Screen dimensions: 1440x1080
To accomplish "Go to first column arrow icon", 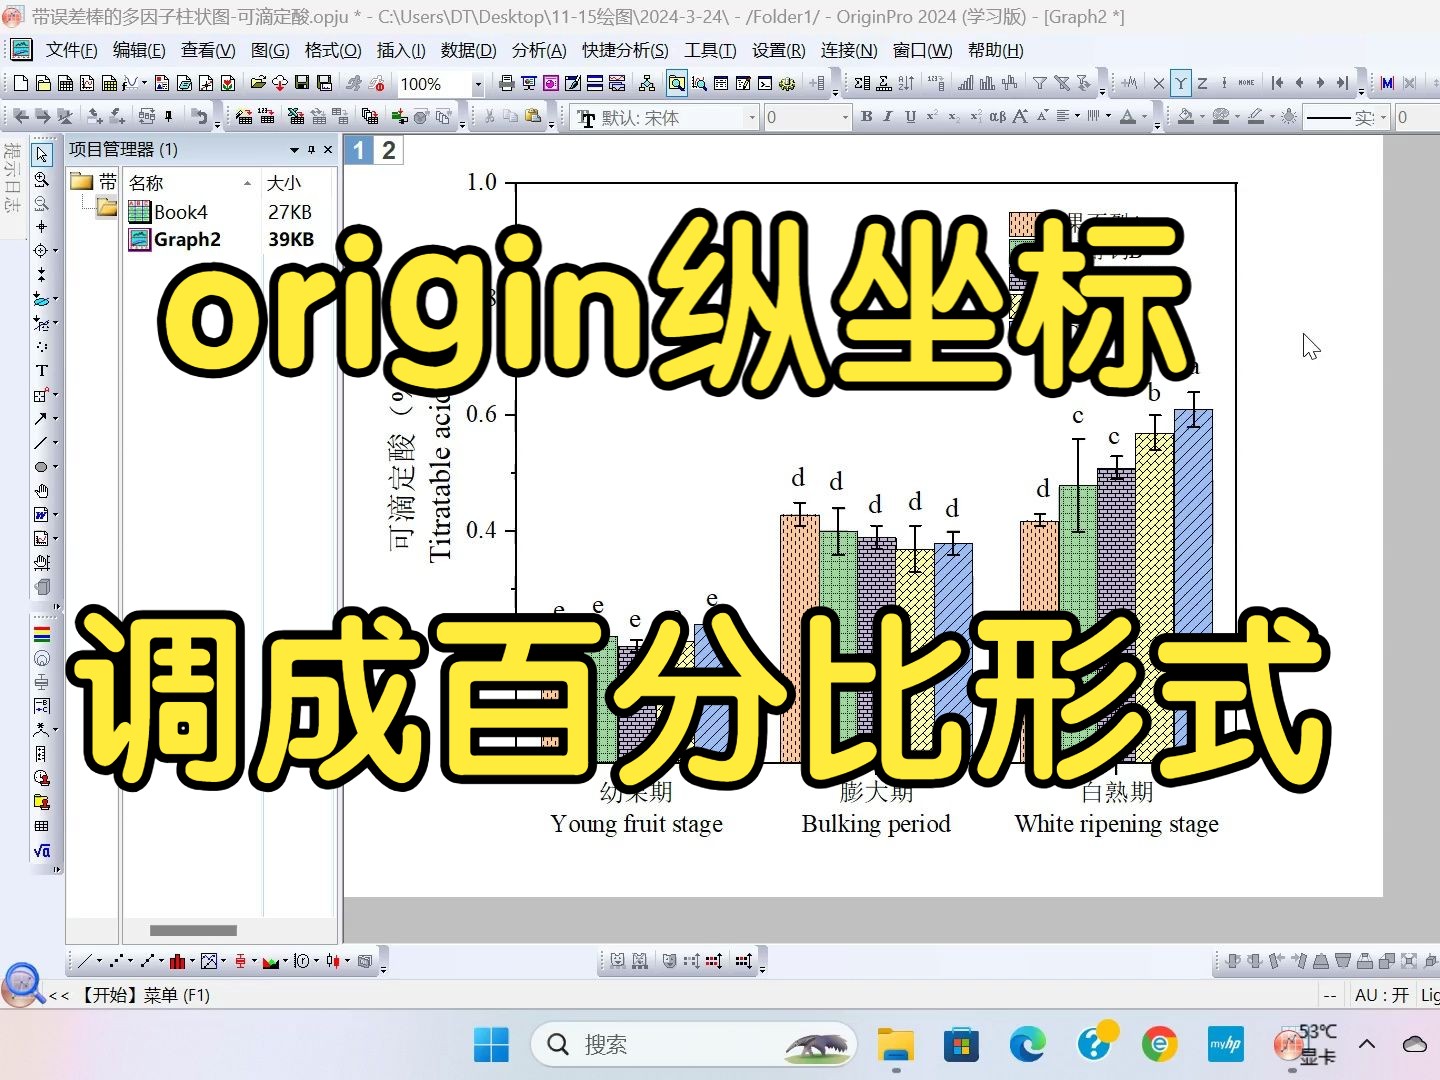I will tap(1277, 83).
